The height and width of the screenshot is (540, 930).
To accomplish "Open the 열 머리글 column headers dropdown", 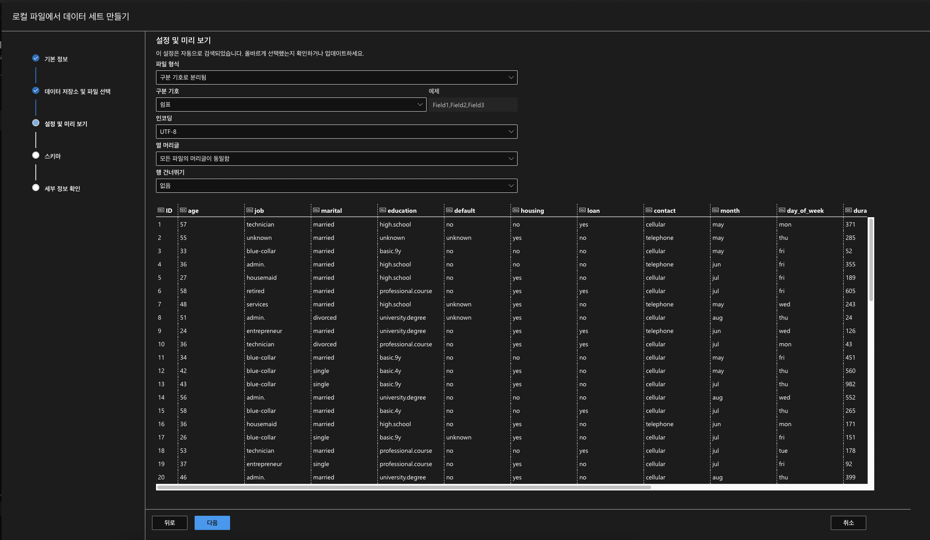I will click(336, 158).
